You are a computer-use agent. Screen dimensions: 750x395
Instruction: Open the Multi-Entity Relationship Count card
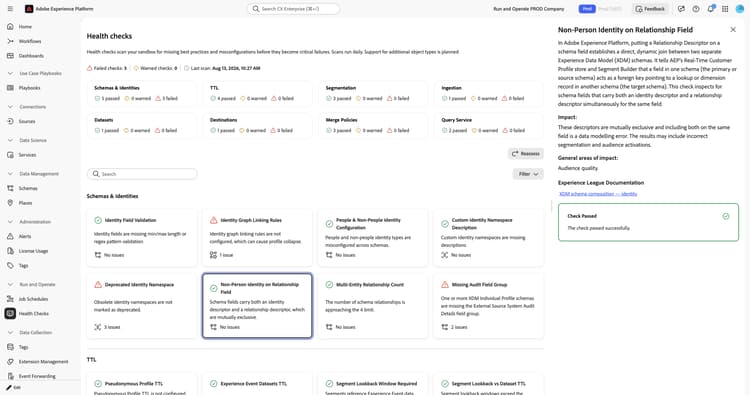[x=373, y=306]
